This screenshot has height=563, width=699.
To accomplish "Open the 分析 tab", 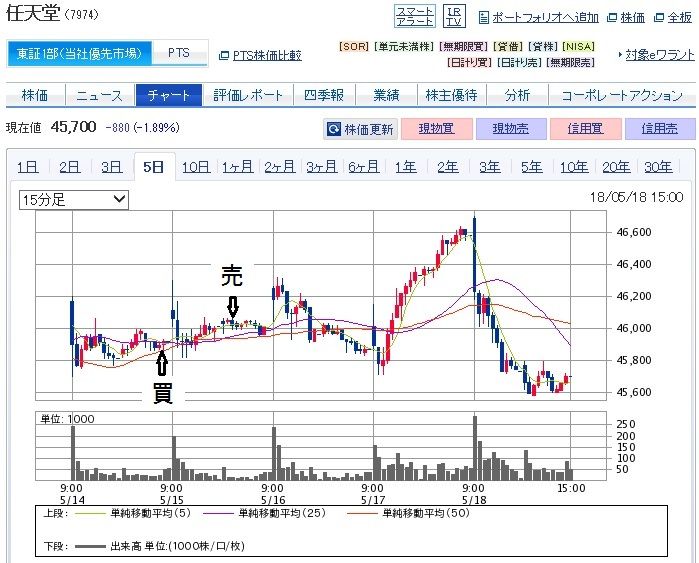I will 518,95.
